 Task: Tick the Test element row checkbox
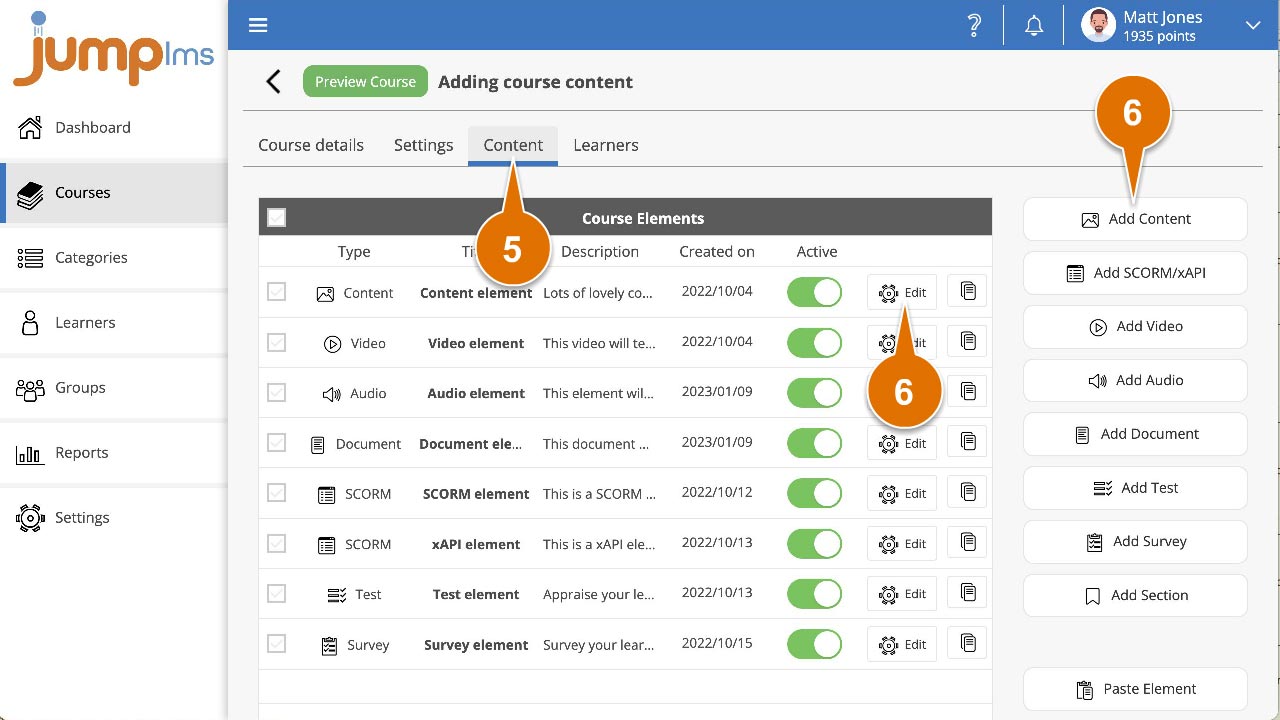(x=277, y=593)
